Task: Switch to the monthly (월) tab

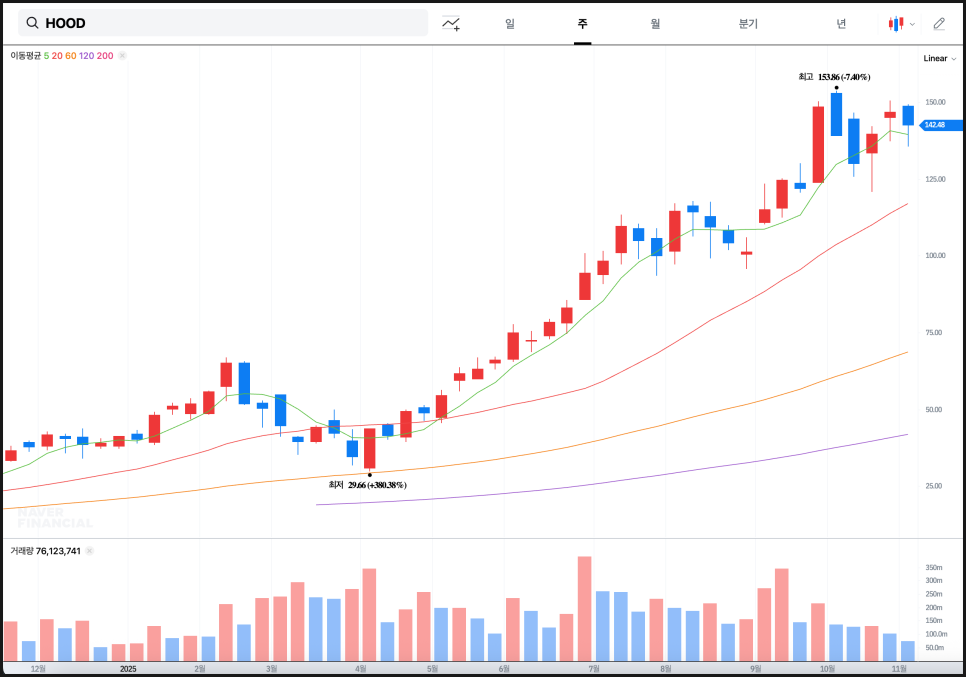Action: (x=655, y=23)
